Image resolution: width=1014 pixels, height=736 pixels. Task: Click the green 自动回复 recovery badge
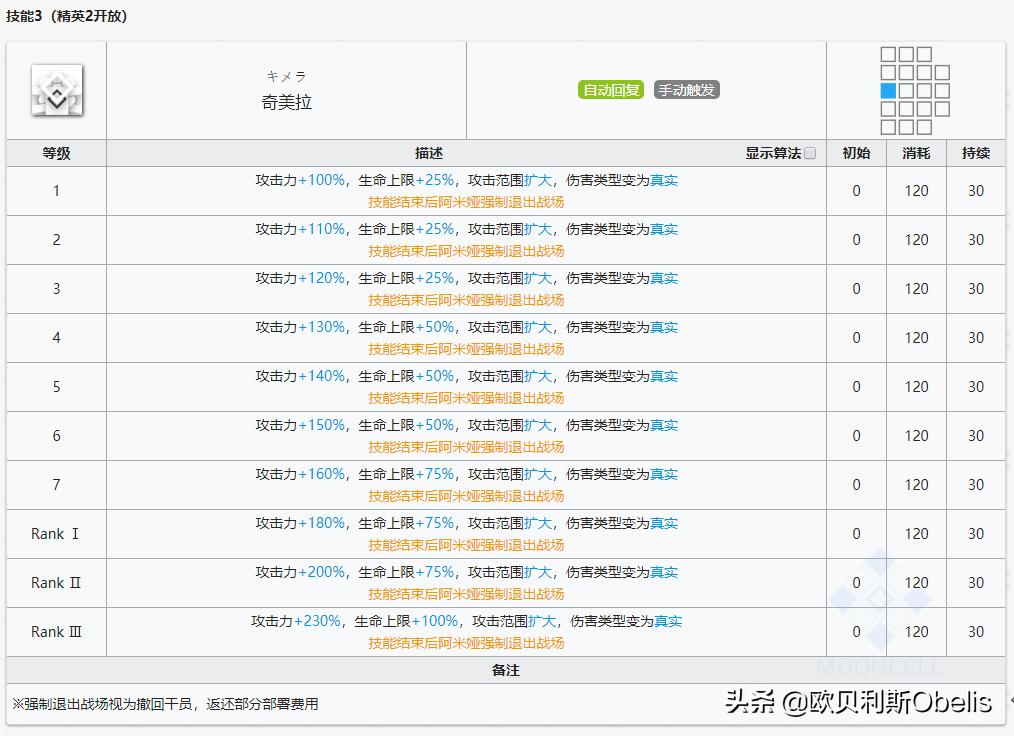pyautogui.click(x=610, y=89)
